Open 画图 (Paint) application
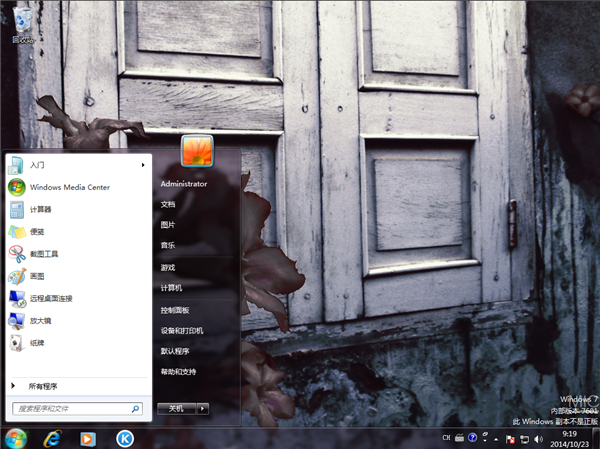600x449 pixels. [x=37, y=276]
